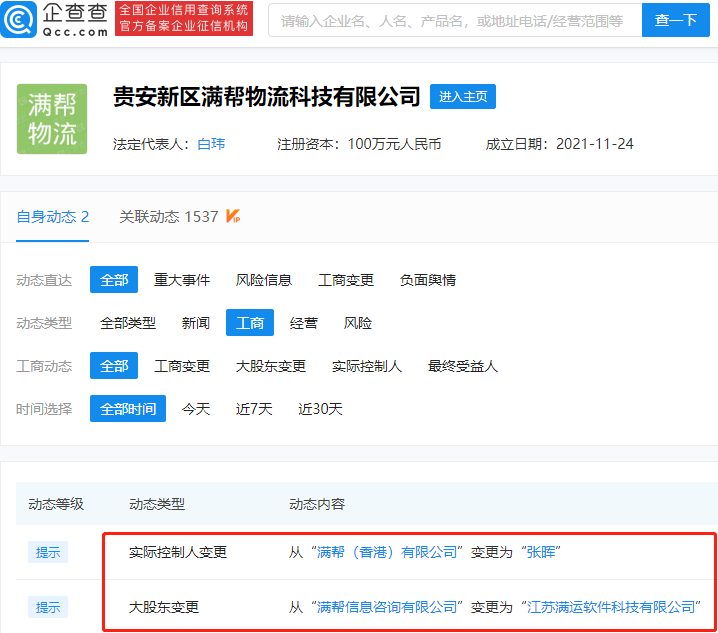Screen dimensions: 718x633
Task: Select 重大事件 in 动态直达 filter
Action: 182,280
